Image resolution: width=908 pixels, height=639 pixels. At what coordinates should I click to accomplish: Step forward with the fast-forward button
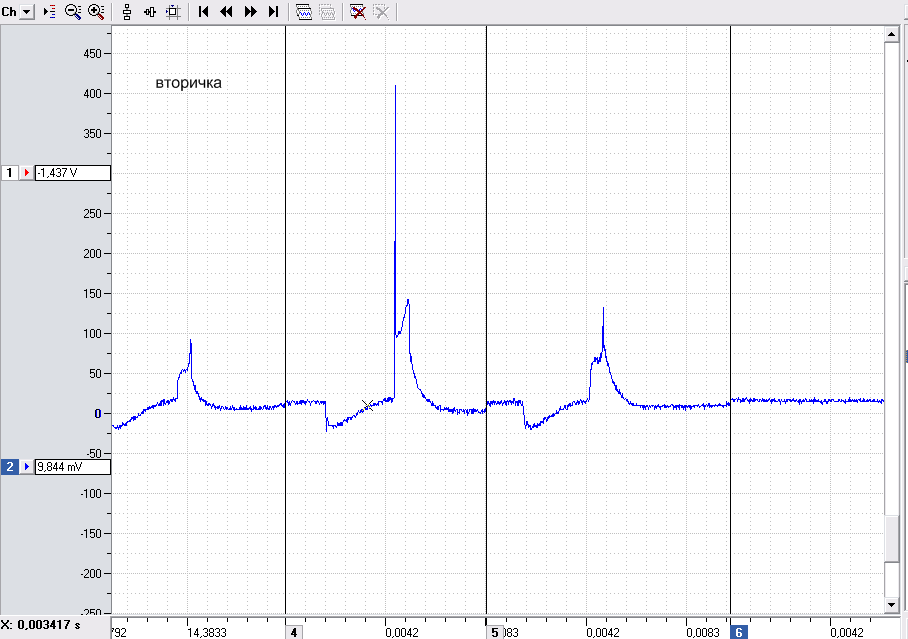[250, 12]
